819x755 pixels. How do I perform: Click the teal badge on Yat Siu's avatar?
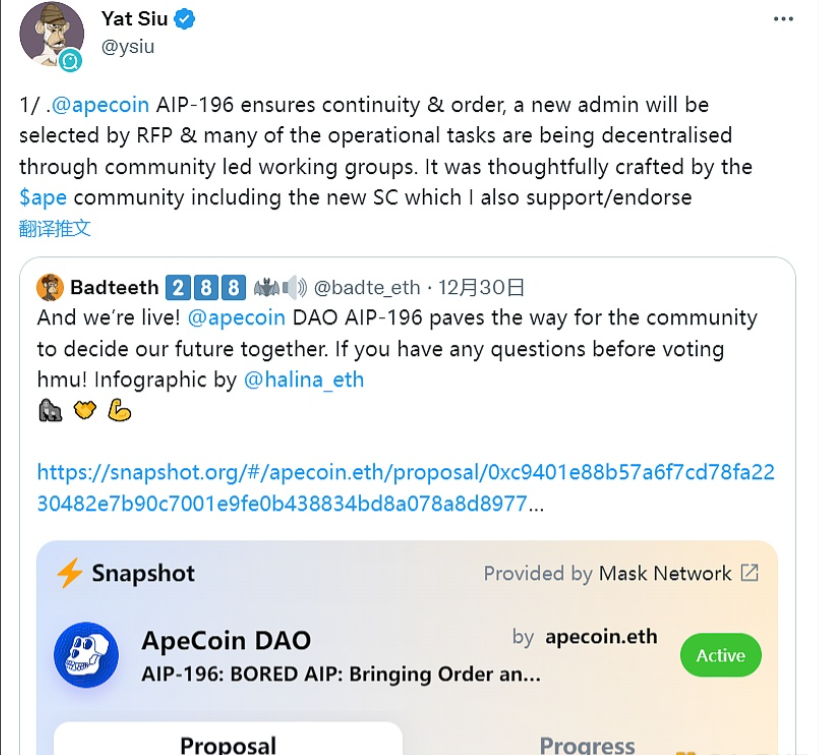click(70, 60)
